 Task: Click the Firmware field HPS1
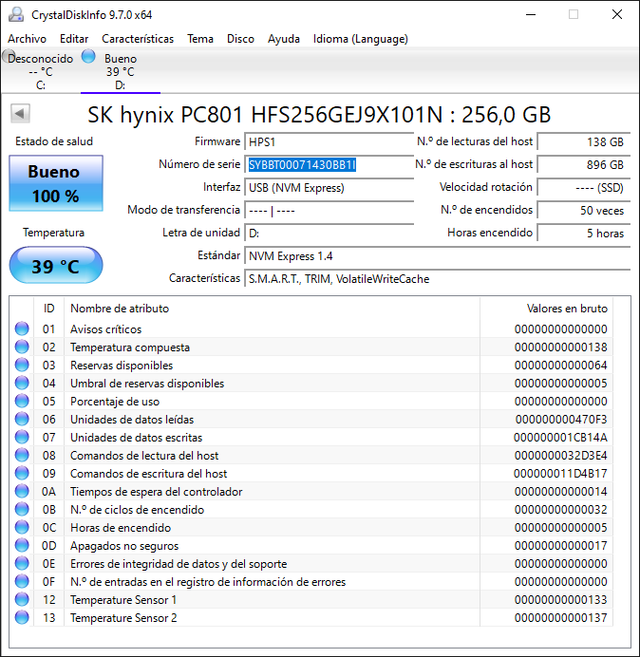[329, 142]
